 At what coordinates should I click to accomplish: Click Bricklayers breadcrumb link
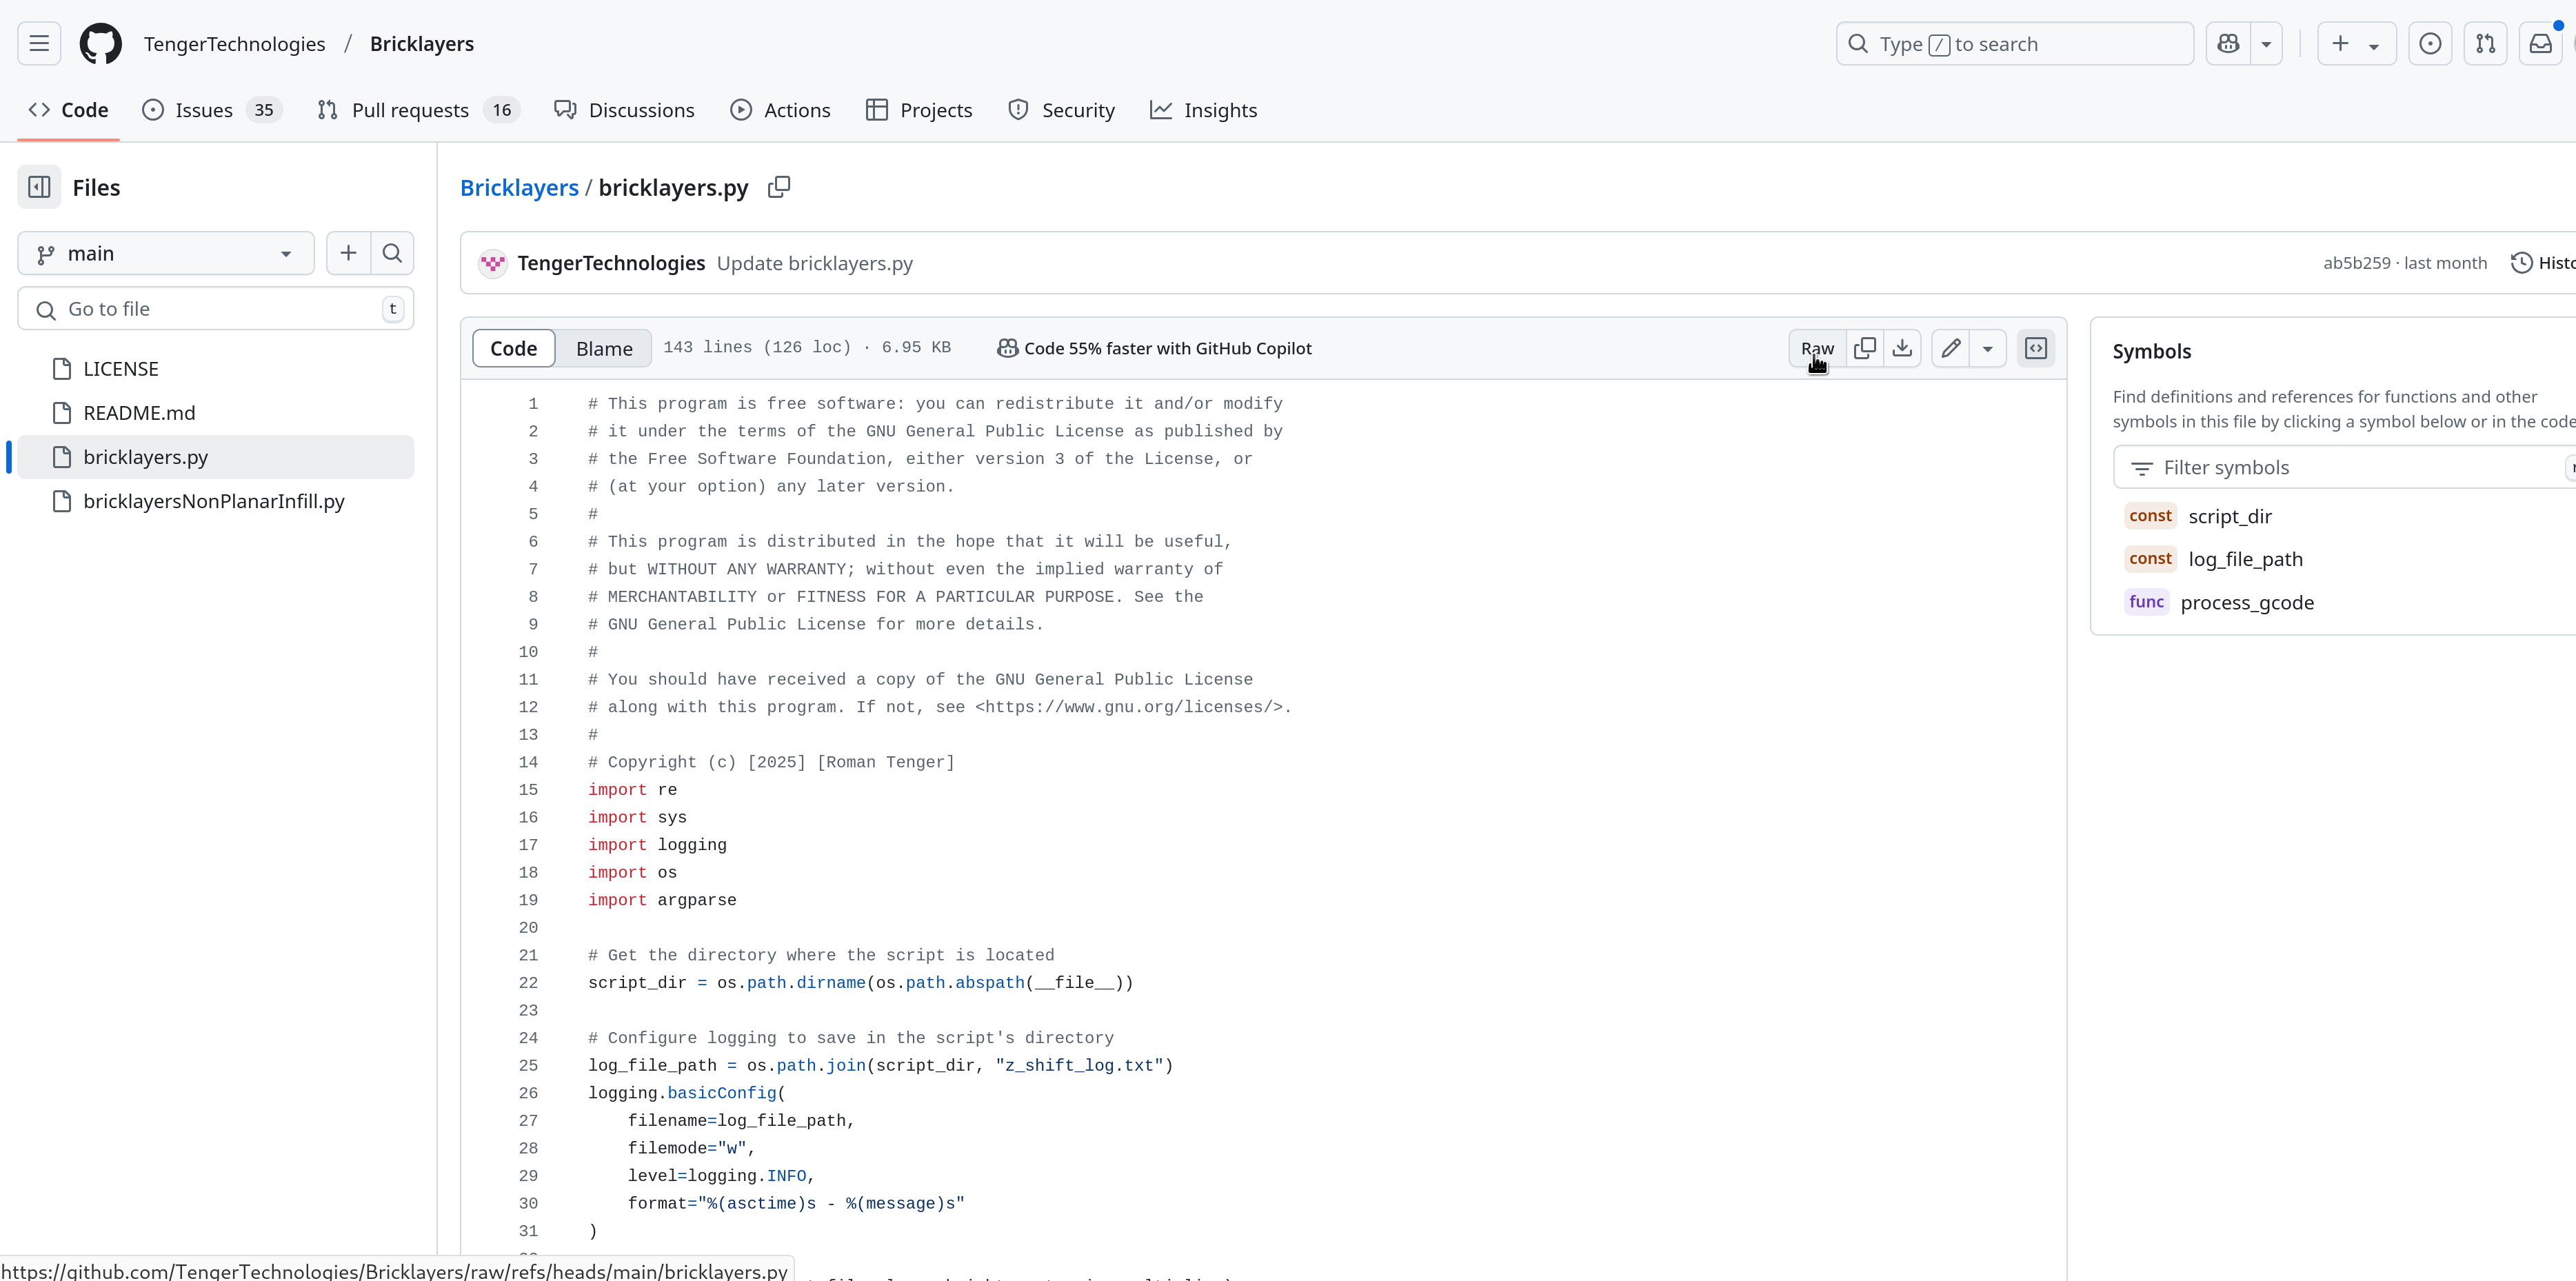pos(519,188)
